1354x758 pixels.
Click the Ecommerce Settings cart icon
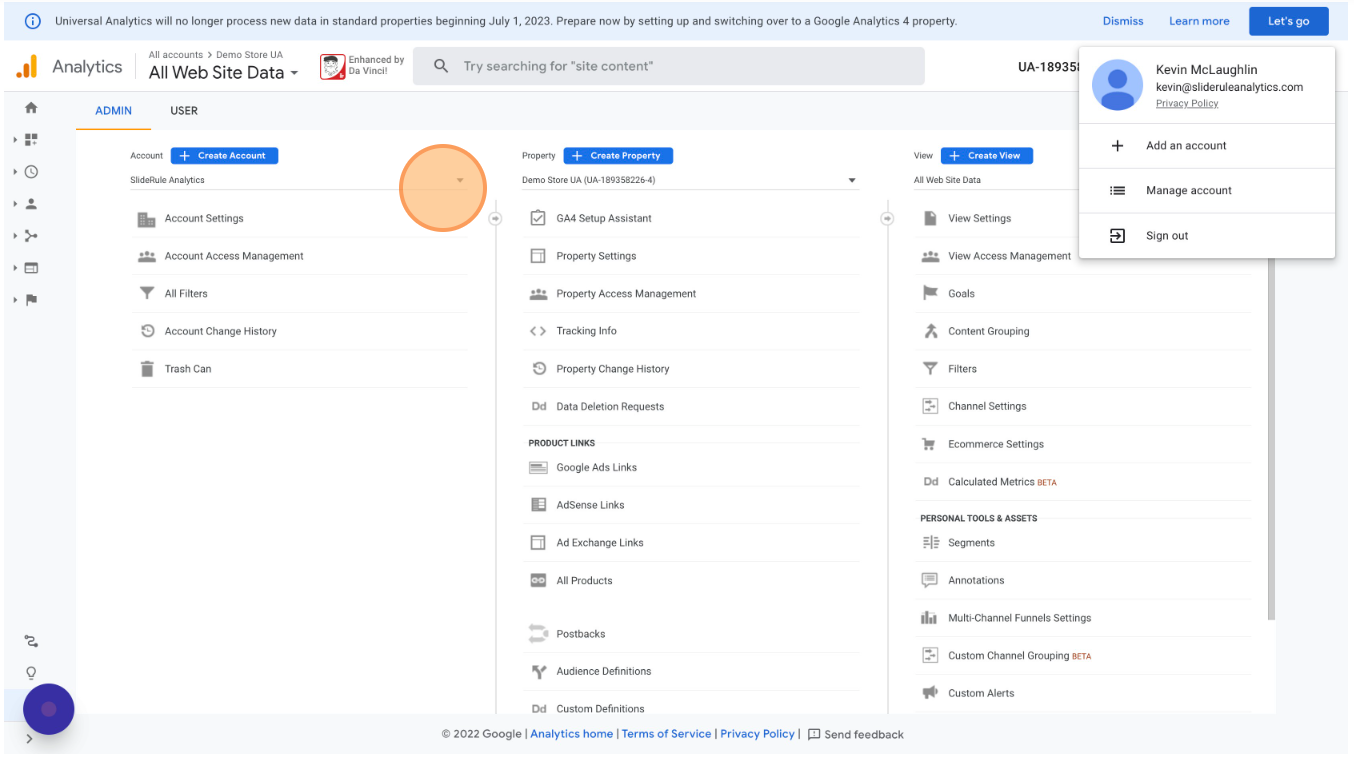[930, 444]
